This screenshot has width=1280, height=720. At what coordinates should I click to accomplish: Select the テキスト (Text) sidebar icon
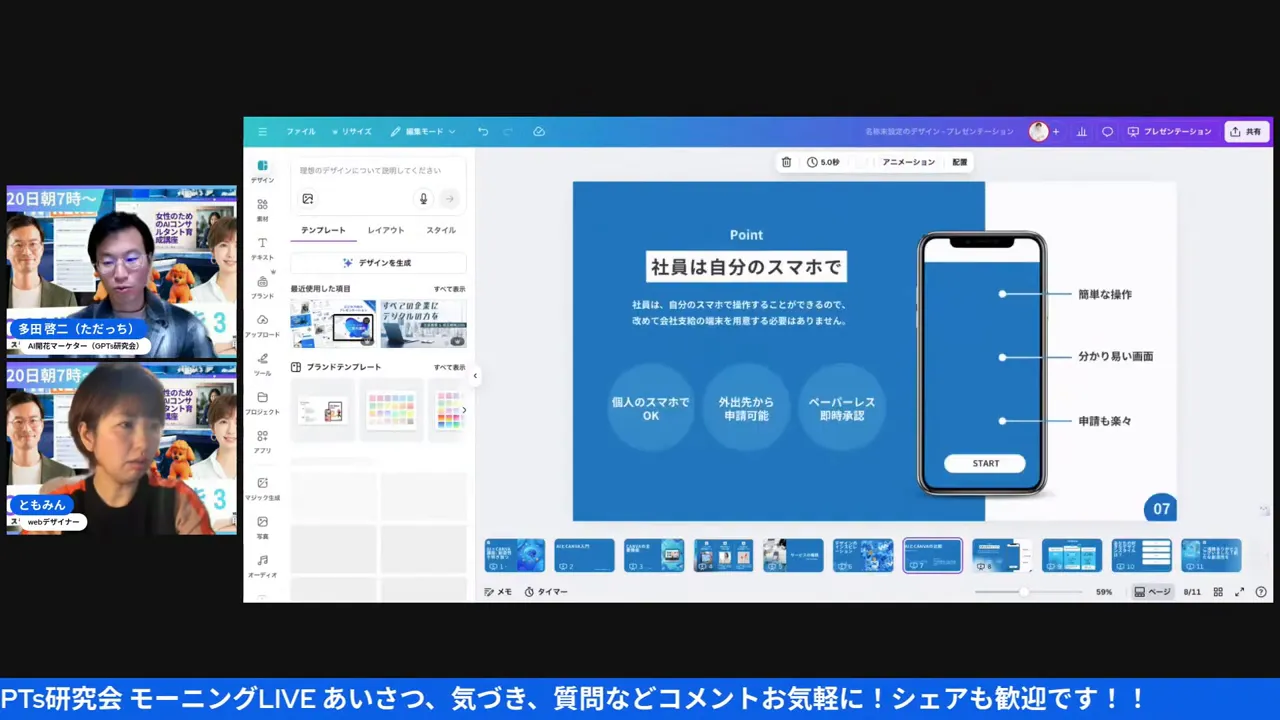[262, 250]
